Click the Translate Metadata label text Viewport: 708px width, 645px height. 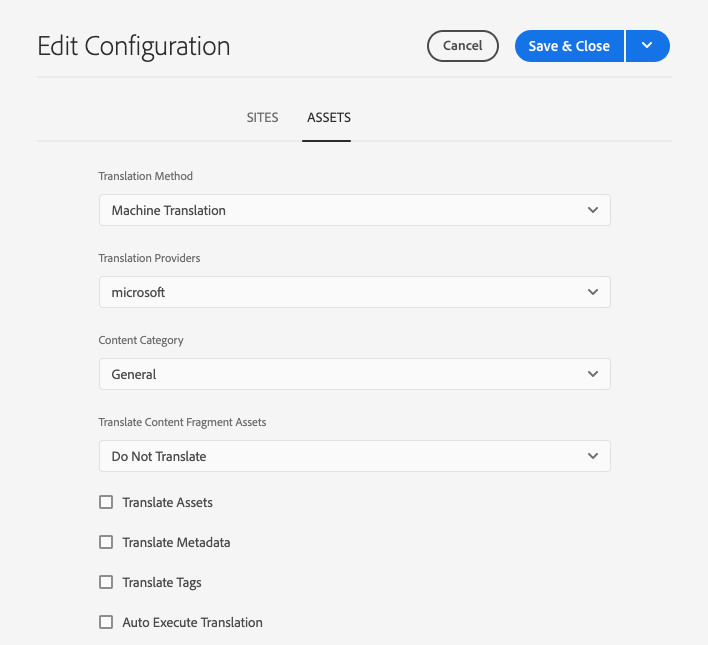[x=176, y=542]
